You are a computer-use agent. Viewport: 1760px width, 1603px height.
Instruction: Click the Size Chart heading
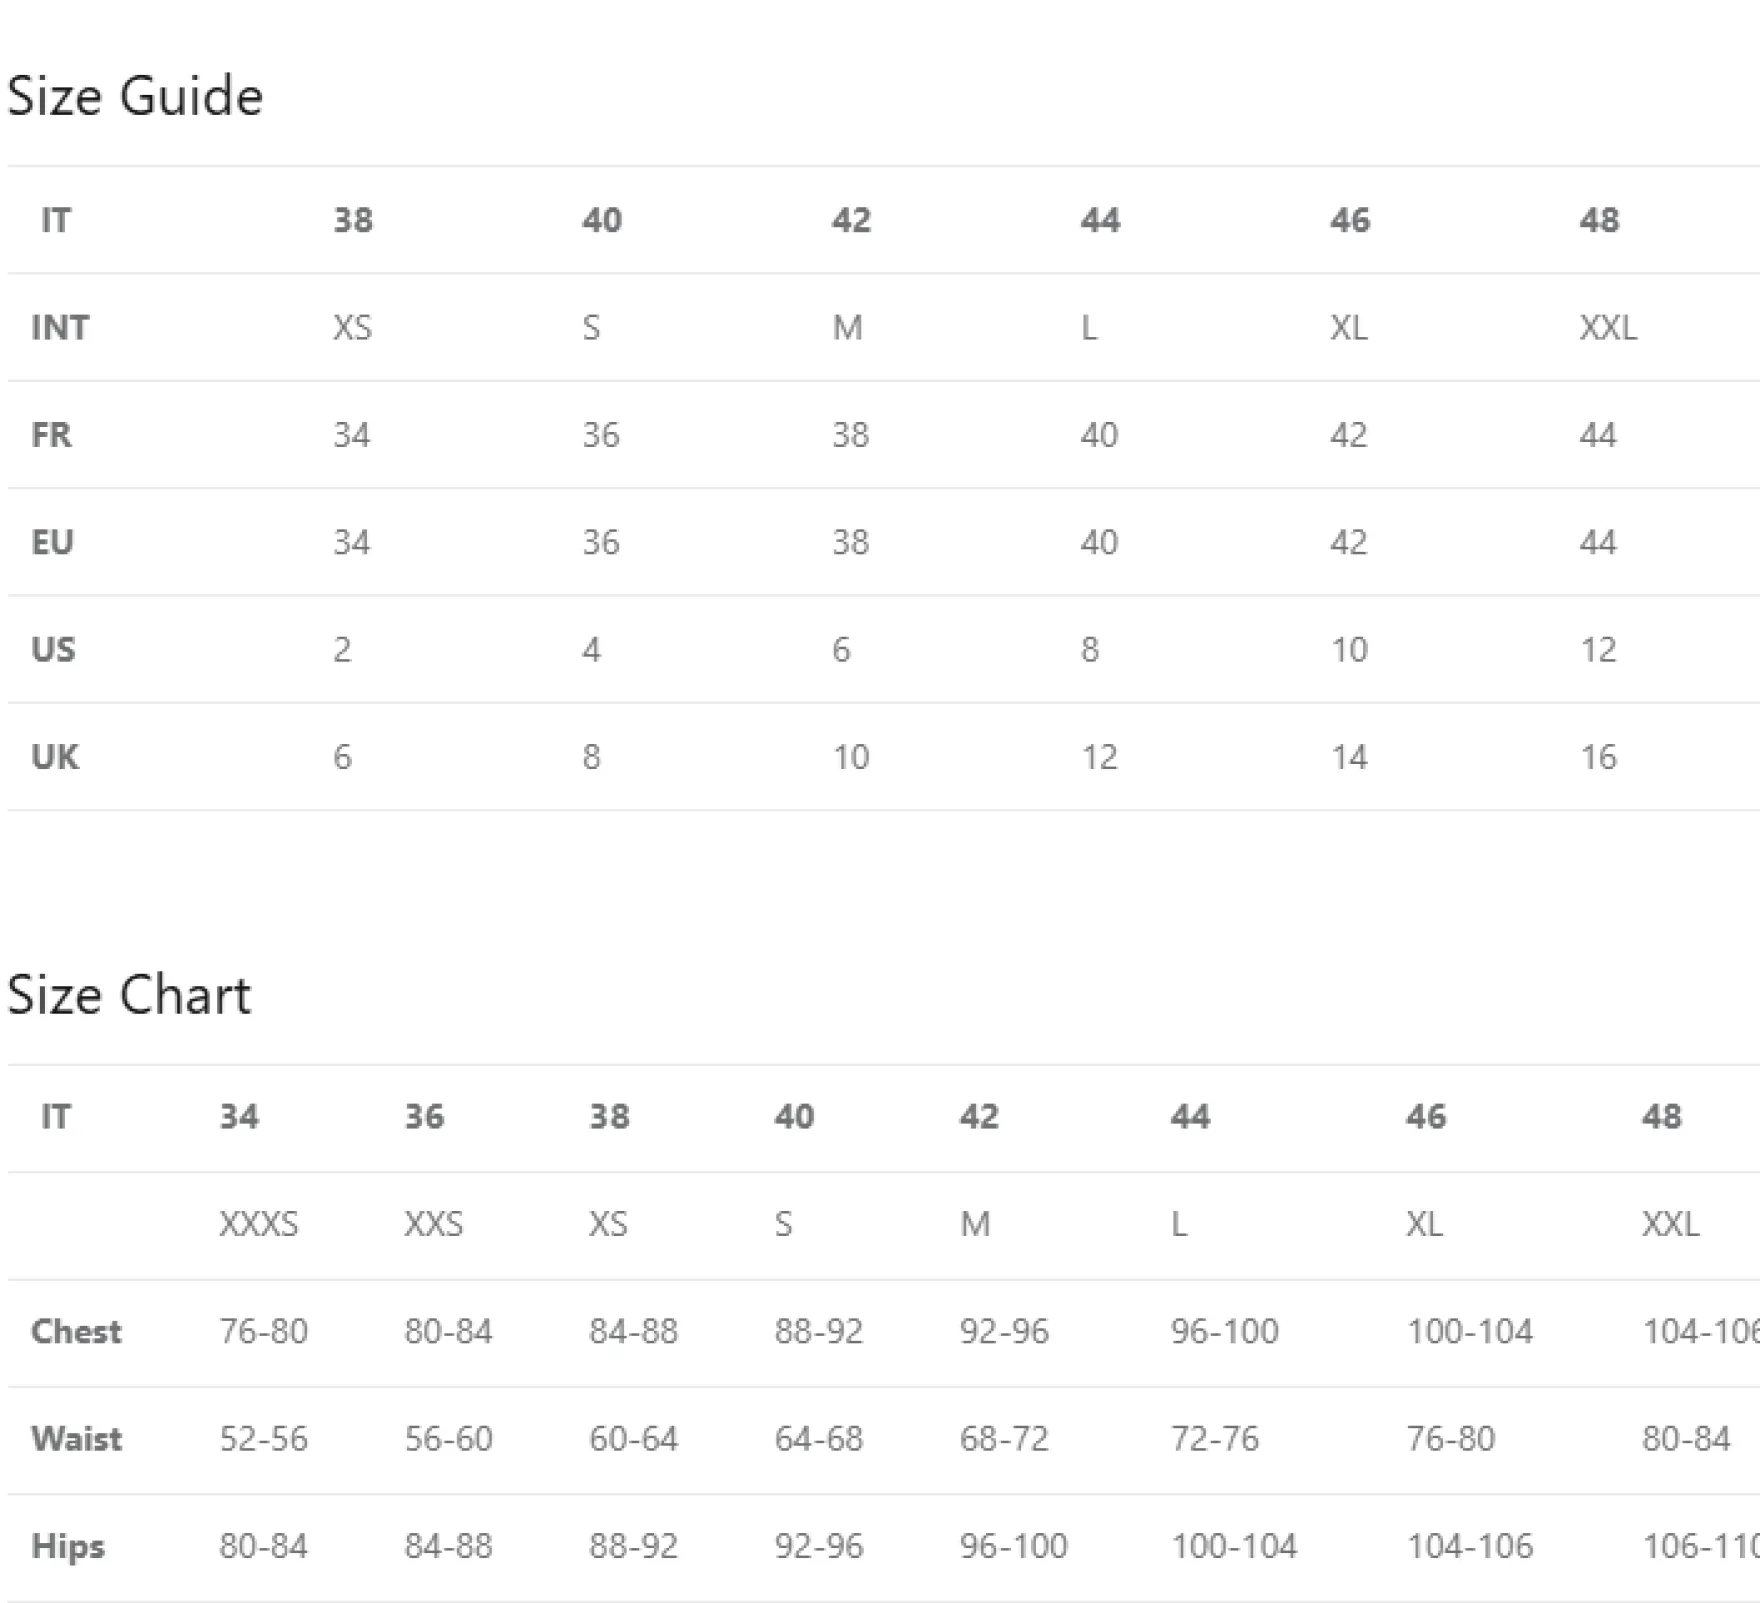click(x=129, y=995)
